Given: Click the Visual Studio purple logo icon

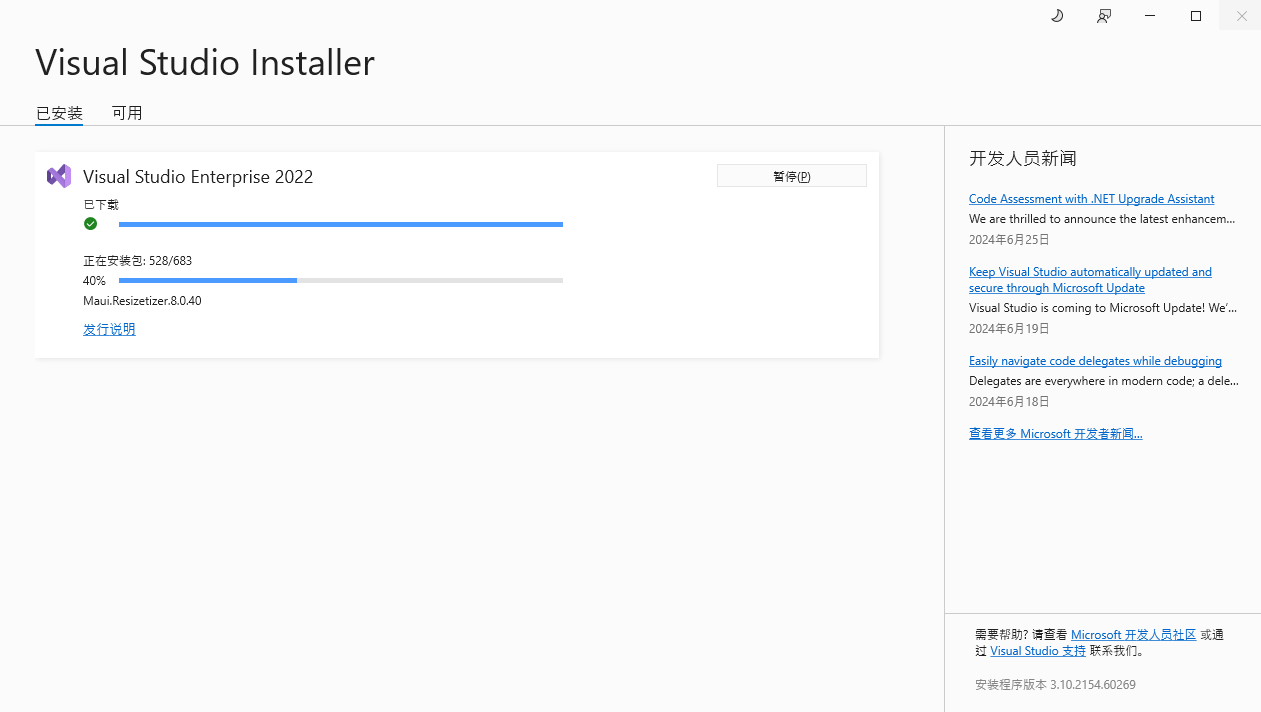Looking at the screenshot, I should coord(59,176).
